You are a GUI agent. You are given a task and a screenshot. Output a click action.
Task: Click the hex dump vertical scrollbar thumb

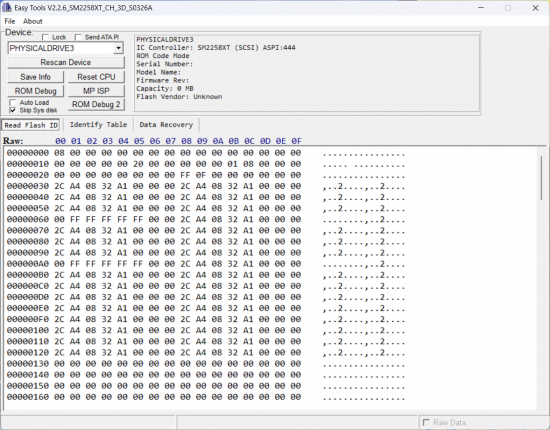(x=541, y=177)
